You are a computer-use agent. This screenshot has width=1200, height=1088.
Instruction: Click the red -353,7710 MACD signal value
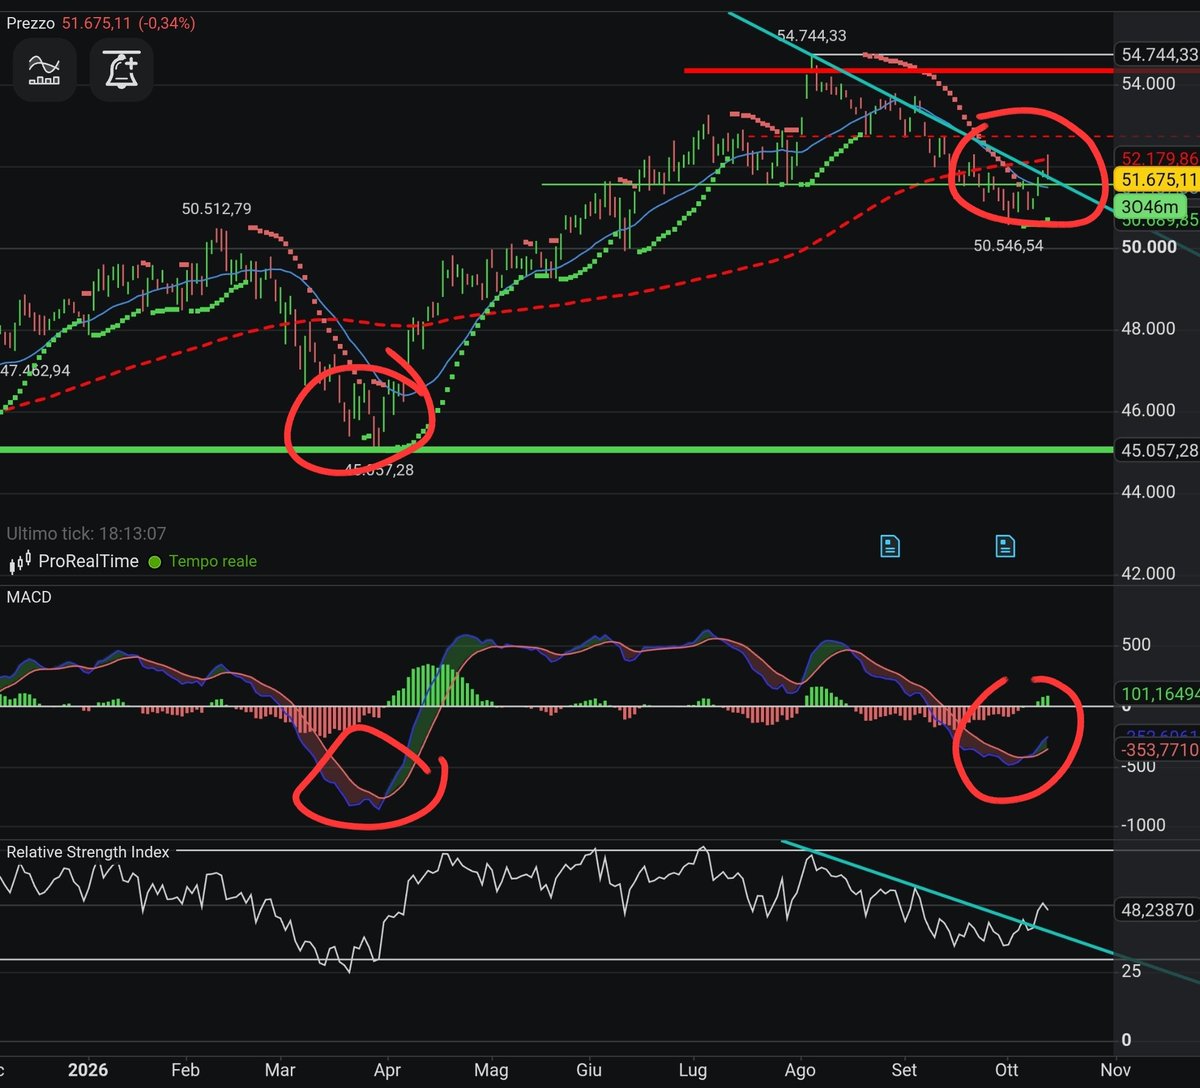pyautogui.click(x=1159, y=750)
